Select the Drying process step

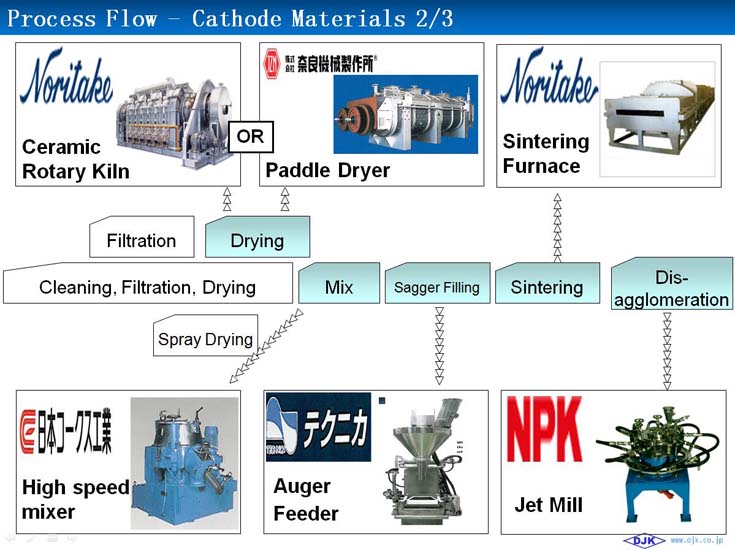tap(257, 240)
